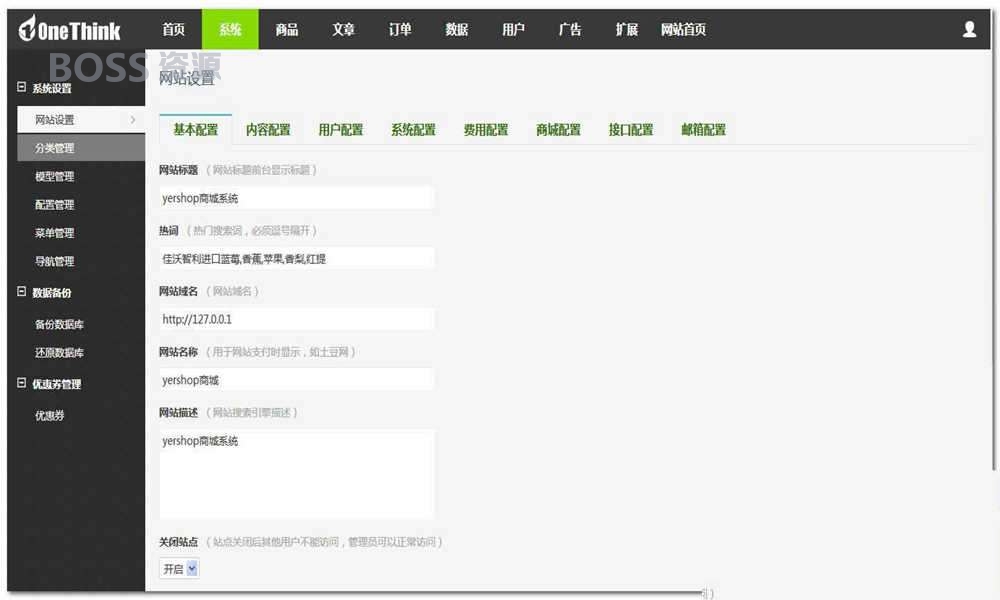Go to 首页 in top navigation
This screenshot has width=1000, height=600.
[x=173, y=29]
